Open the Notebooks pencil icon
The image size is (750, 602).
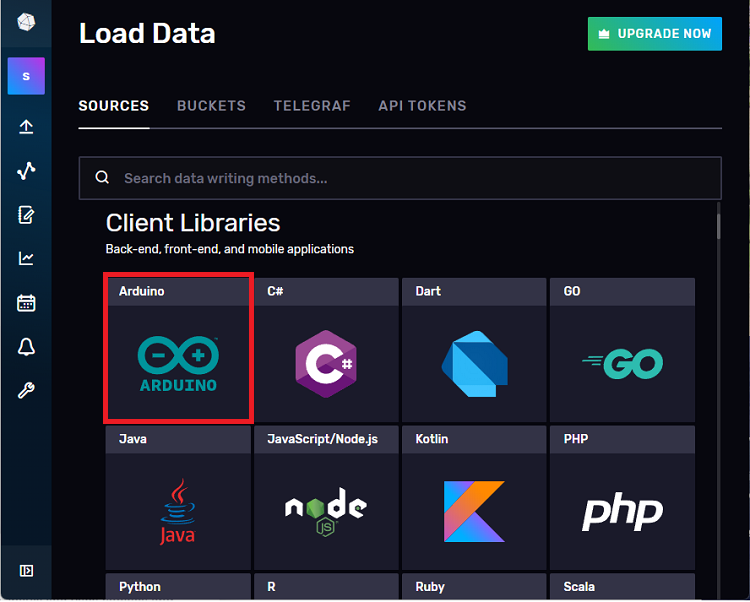[26, 215]
